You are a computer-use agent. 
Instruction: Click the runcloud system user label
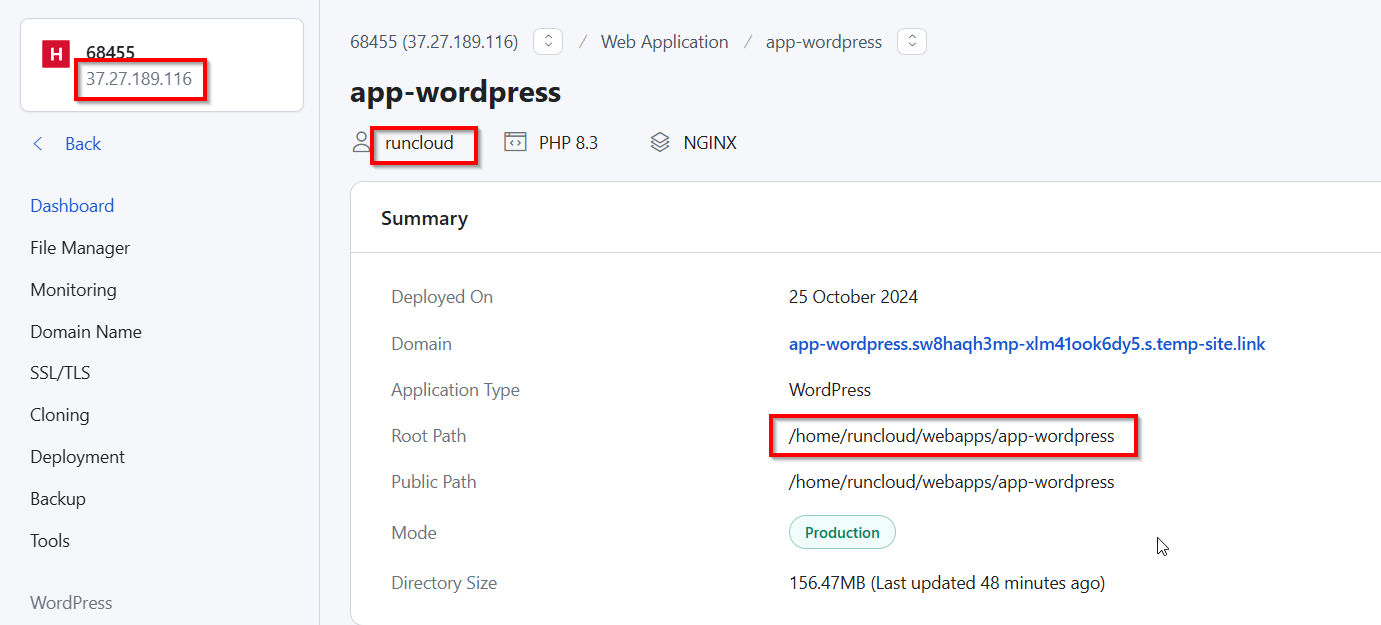[x=419, y=143]
